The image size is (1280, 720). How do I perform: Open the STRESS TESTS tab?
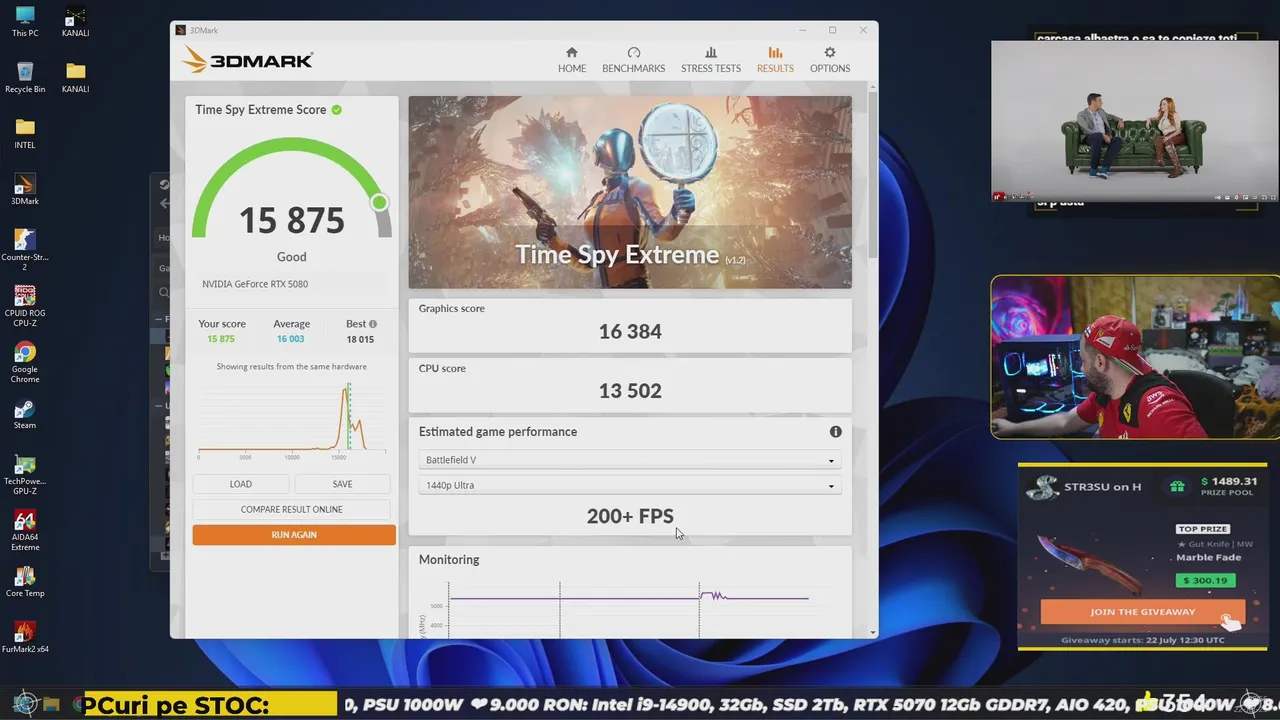(x=711, y=60)
